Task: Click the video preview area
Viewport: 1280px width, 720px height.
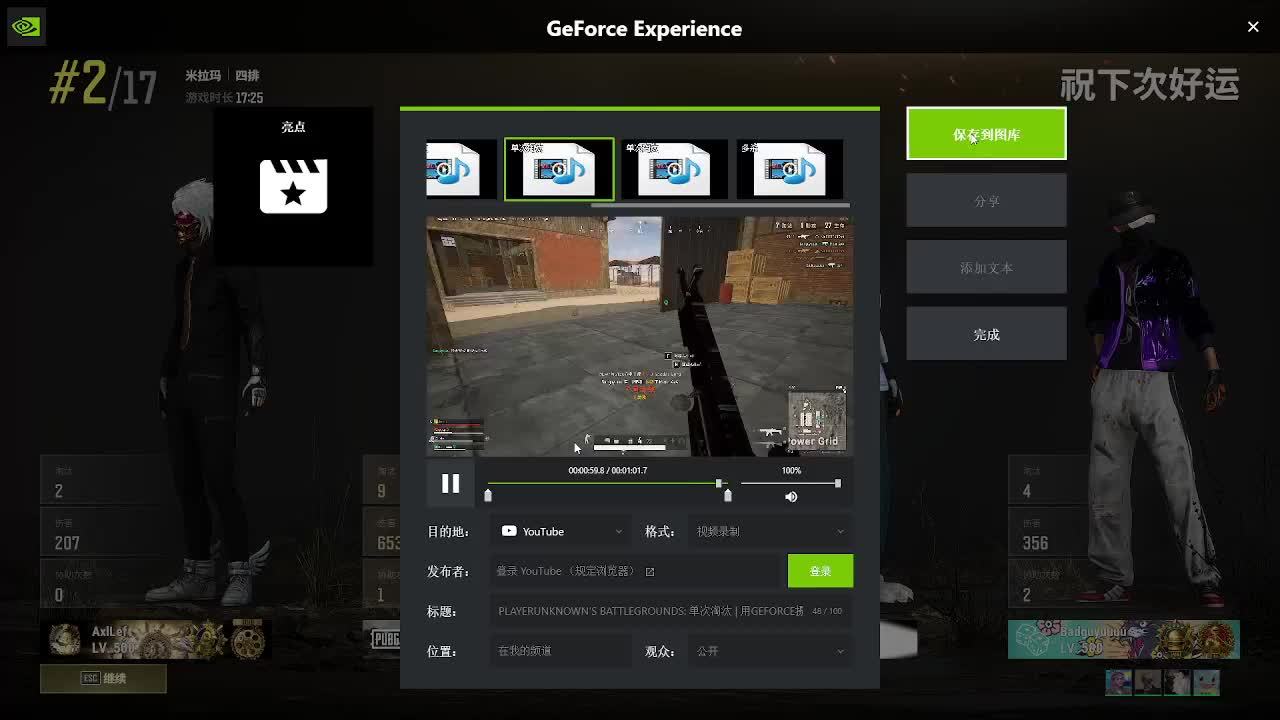Action: point(640,336)
